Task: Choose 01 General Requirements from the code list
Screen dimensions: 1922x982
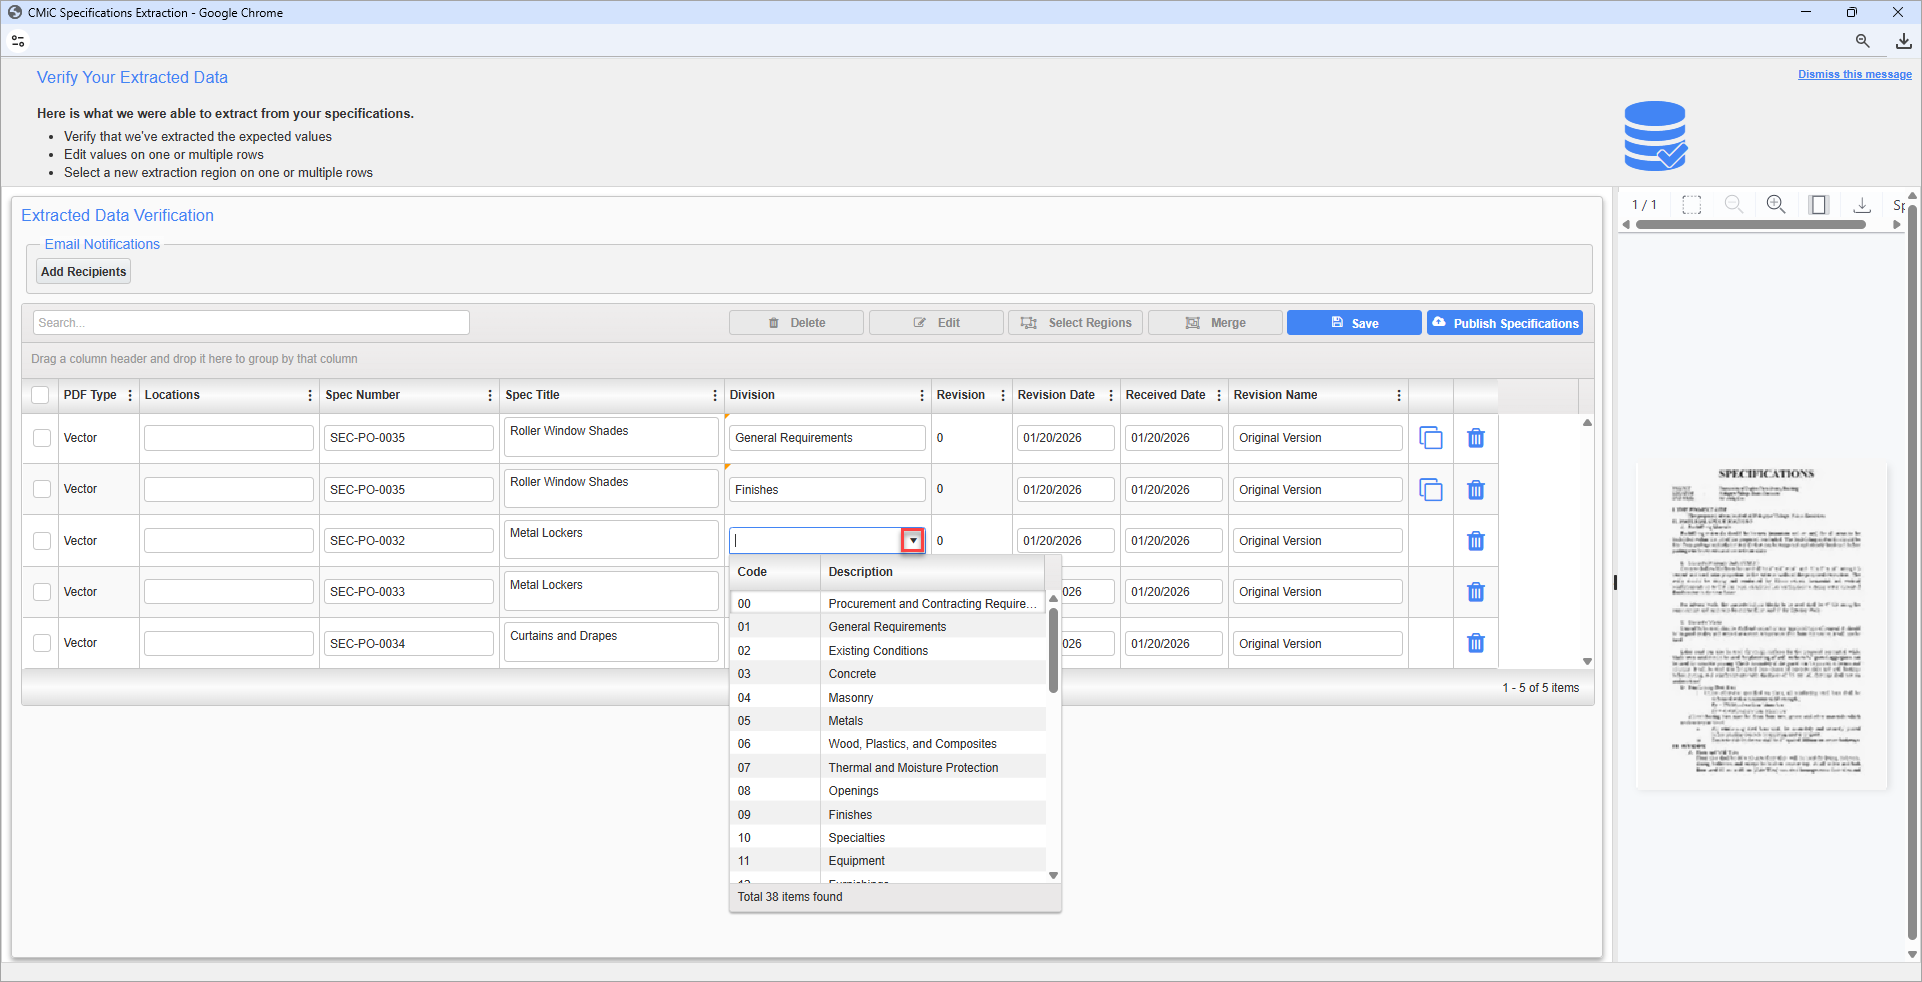Action: coord(886,626)
